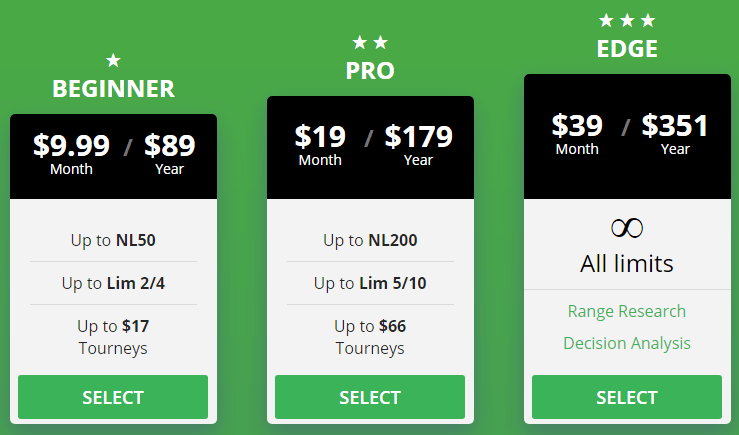Click the EDGE plan heading
Viewport: 739px width, 435px height.
pos(627,48)
